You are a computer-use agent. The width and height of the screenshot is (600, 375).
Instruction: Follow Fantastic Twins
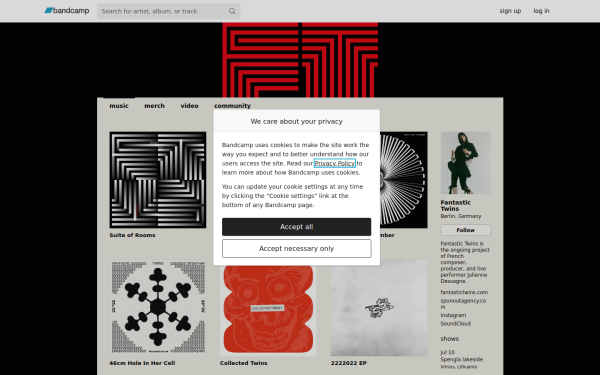pyautogui.click(x=465, y=230)
